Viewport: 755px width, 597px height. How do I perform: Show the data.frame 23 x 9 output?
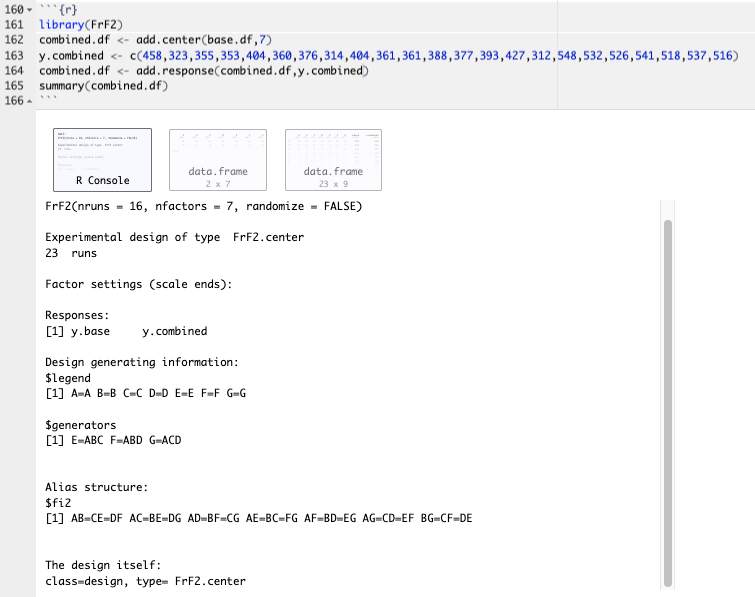[x=334, y=160]
